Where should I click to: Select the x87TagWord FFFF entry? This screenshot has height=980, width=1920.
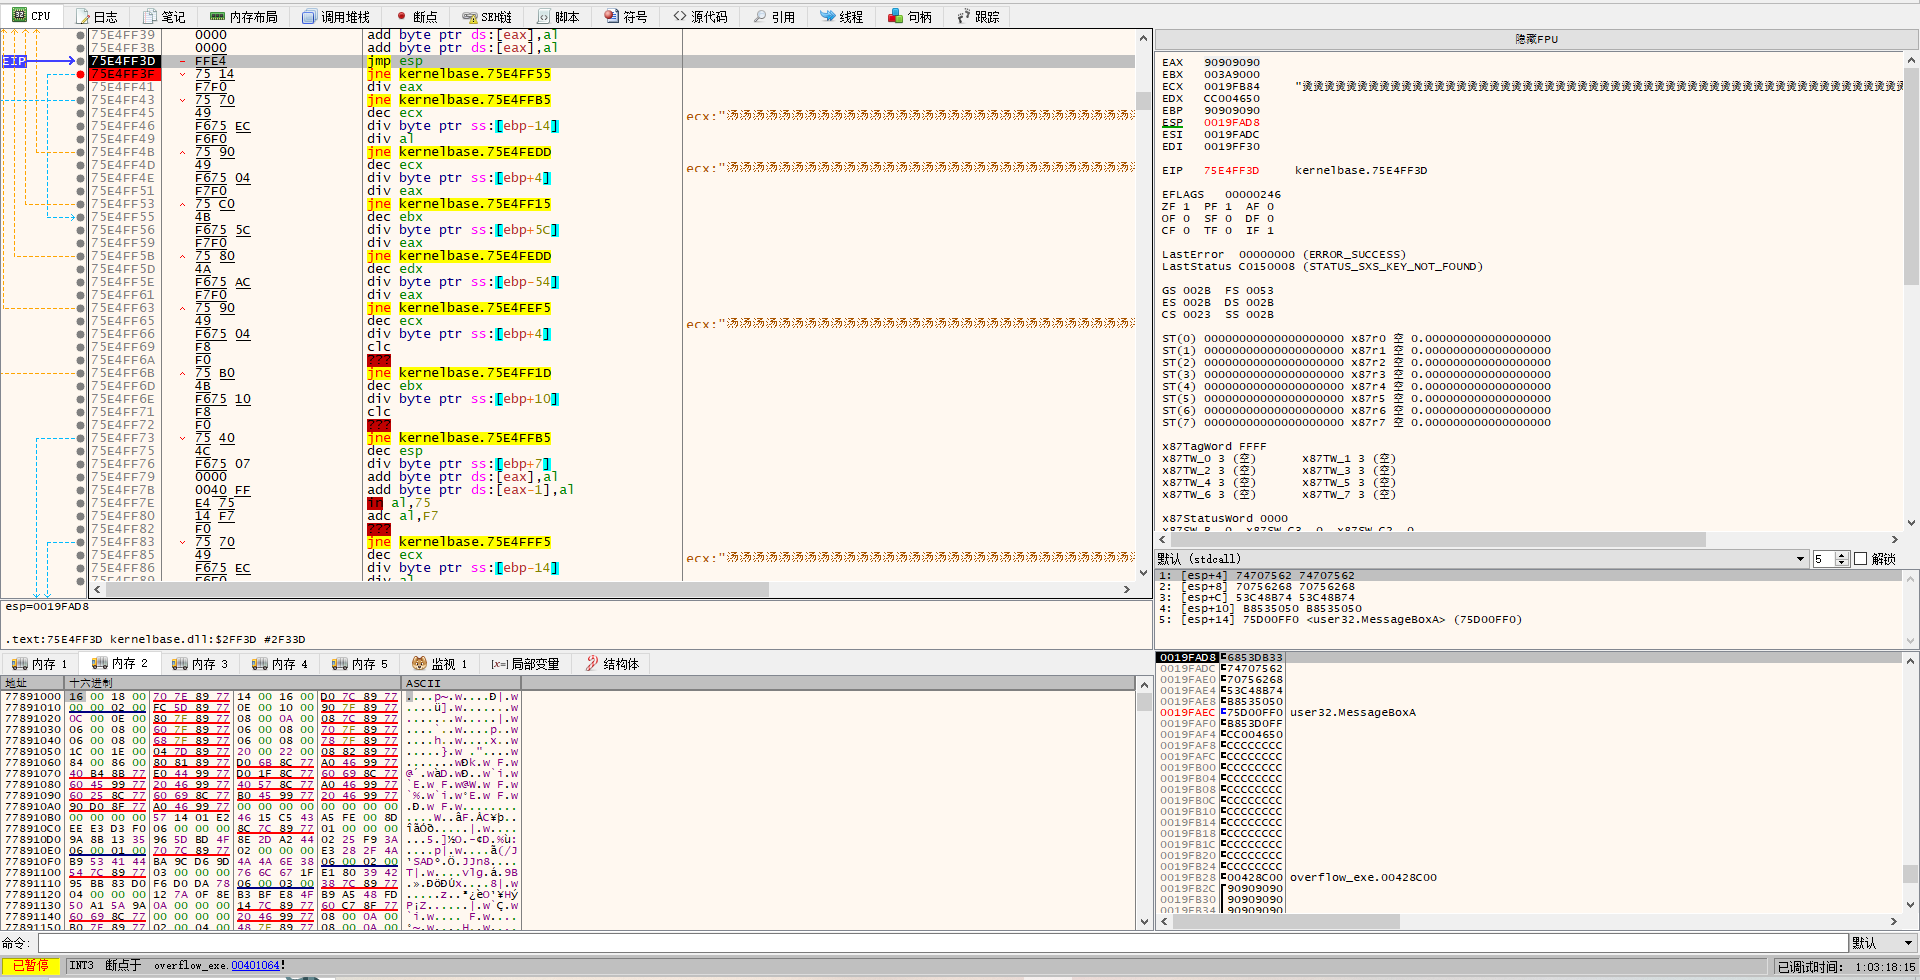coord(1213,446)
